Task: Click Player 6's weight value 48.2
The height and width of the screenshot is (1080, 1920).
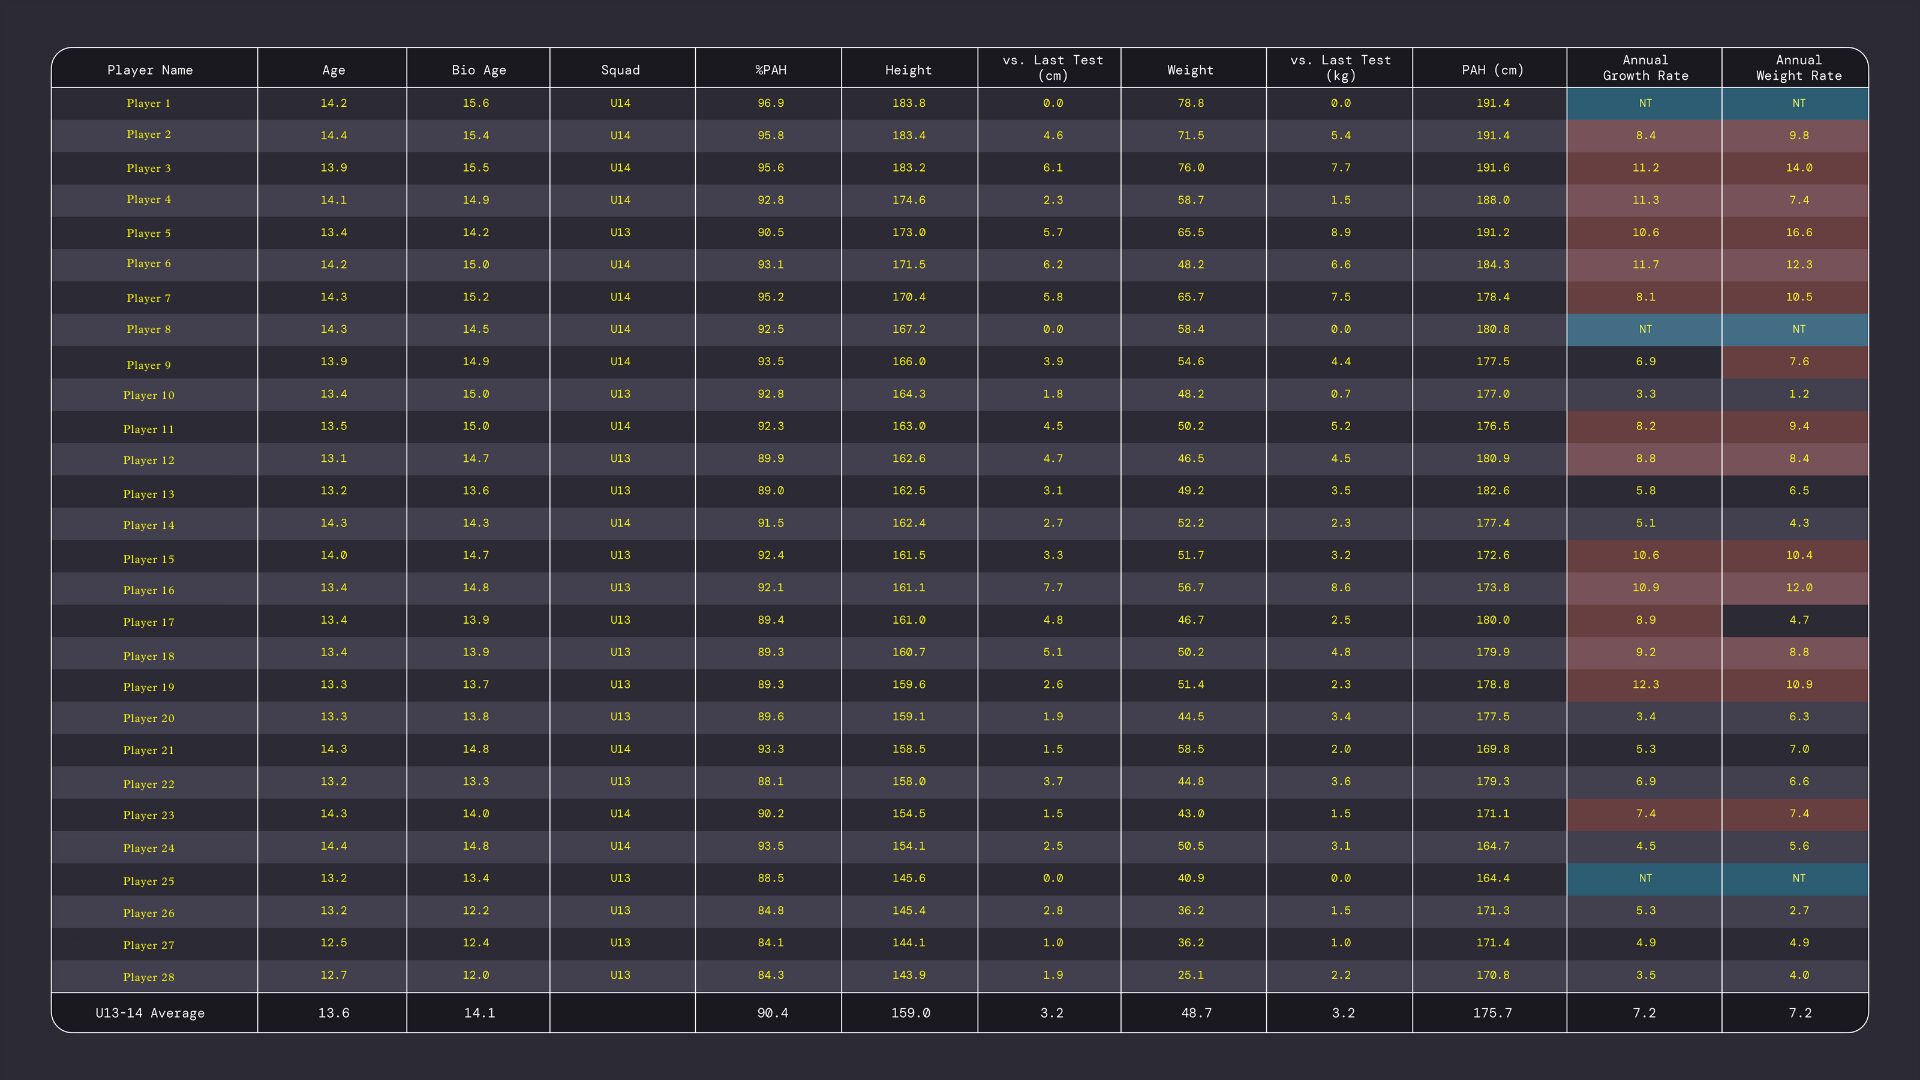Action: (1190, 265)
